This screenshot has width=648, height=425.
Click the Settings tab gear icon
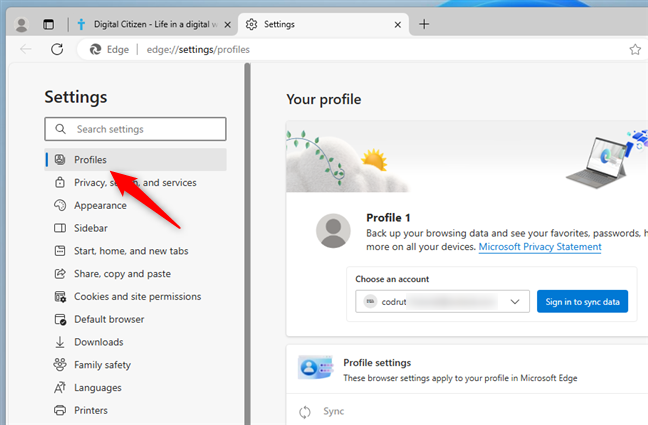pyautogui.click(x=251, y=24)
